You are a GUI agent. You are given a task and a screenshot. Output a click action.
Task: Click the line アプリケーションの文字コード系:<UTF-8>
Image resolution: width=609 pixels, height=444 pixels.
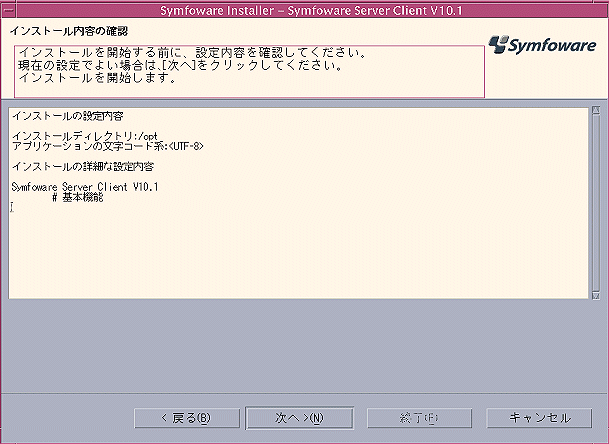pyautogui.click(x=108, y=146)
